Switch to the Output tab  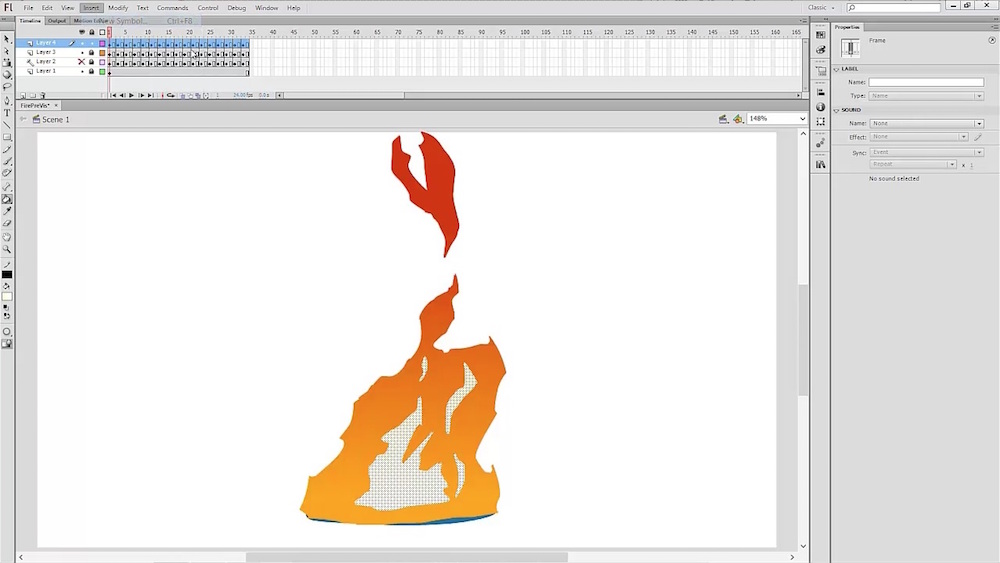click(57, 20)
